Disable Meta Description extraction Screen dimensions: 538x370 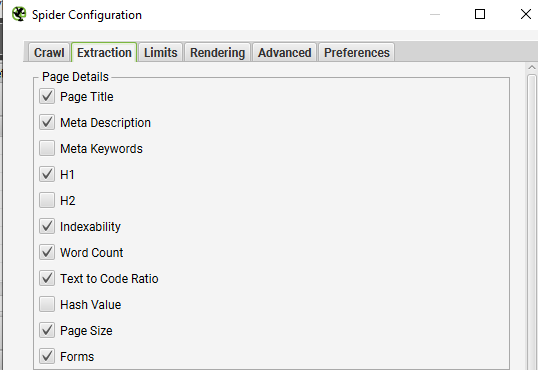click(47, 123)
